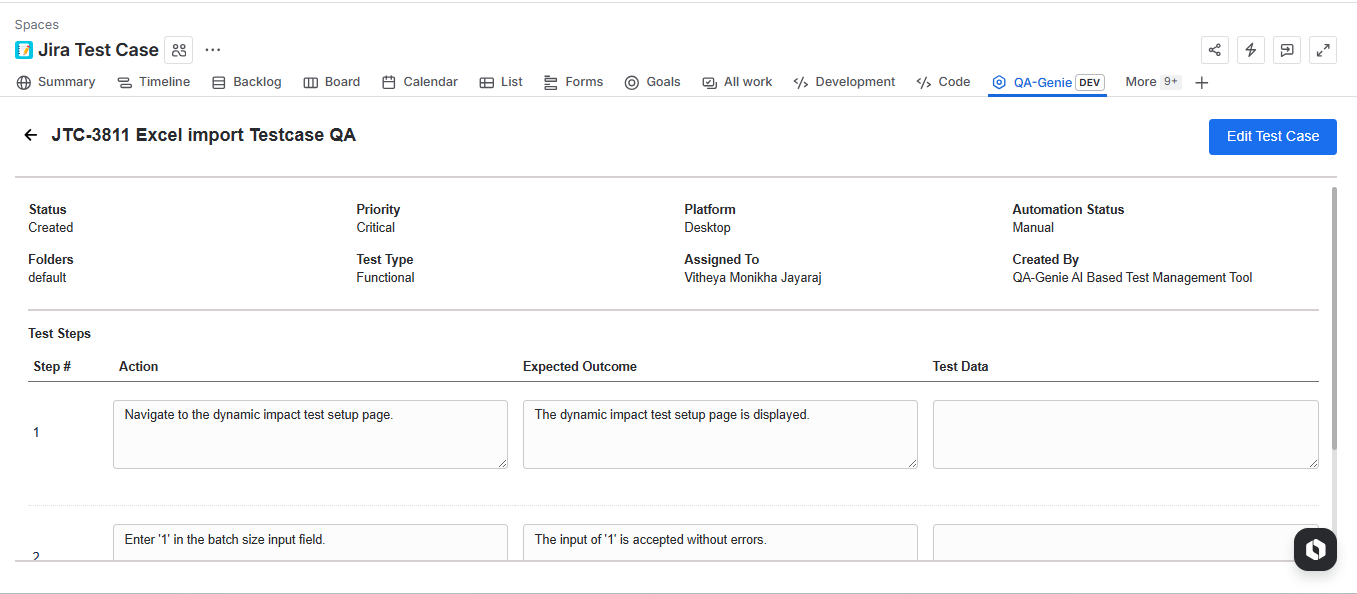The width and height of the screenshot is (1357, 594).
Task: Click the Spaces breadcrumb link
Action: click(37, 24)
